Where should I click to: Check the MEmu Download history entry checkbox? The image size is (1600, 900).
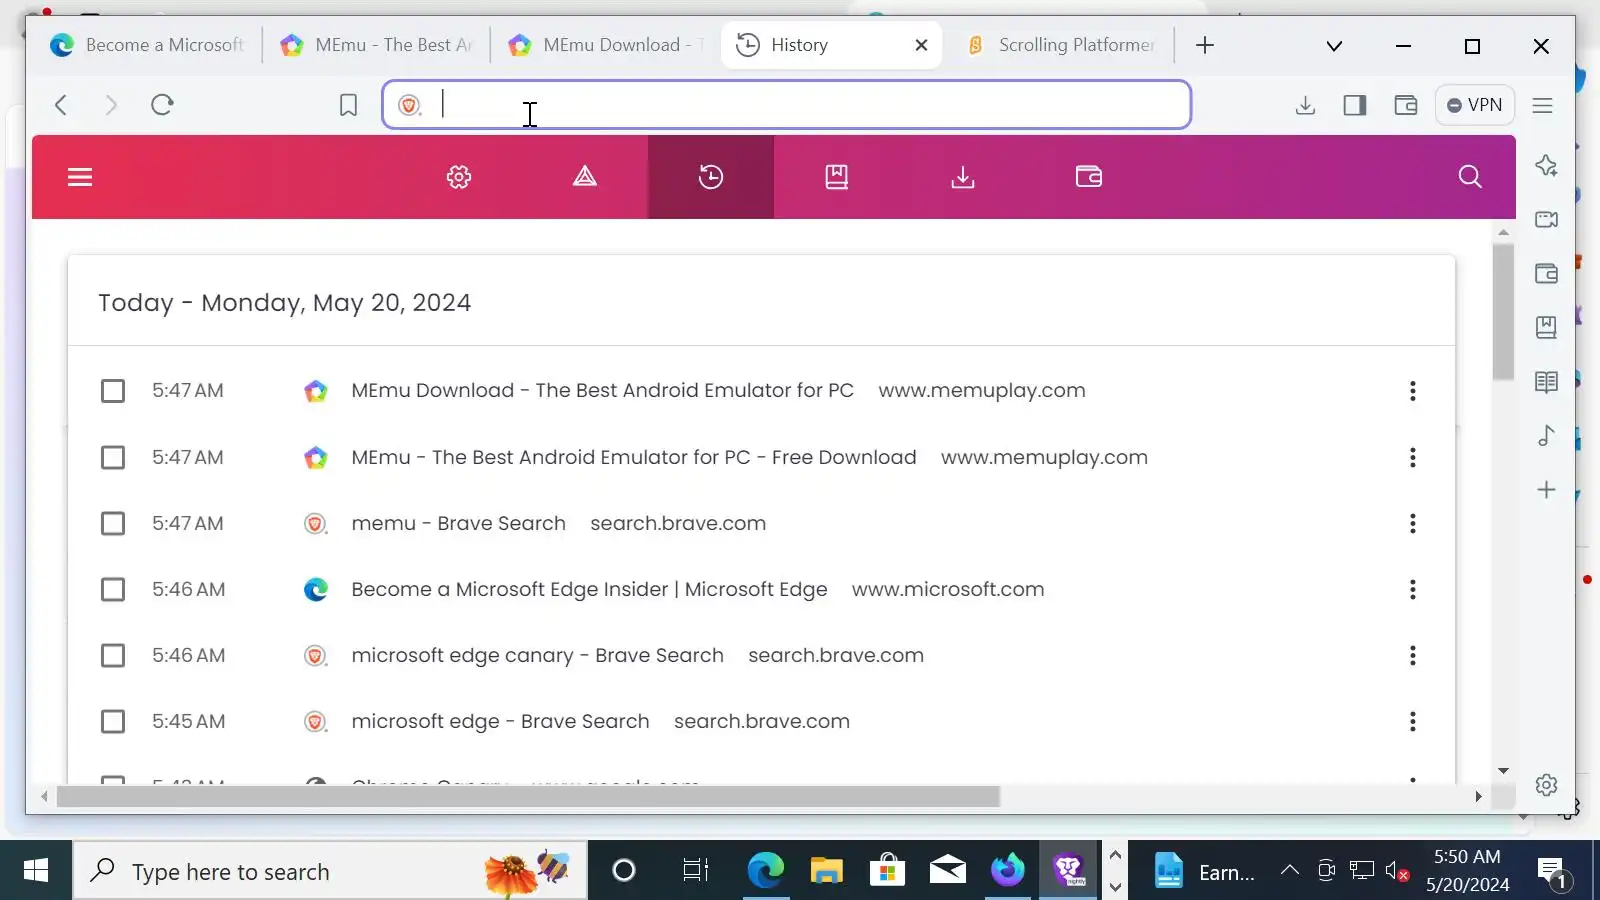point(113,391)
